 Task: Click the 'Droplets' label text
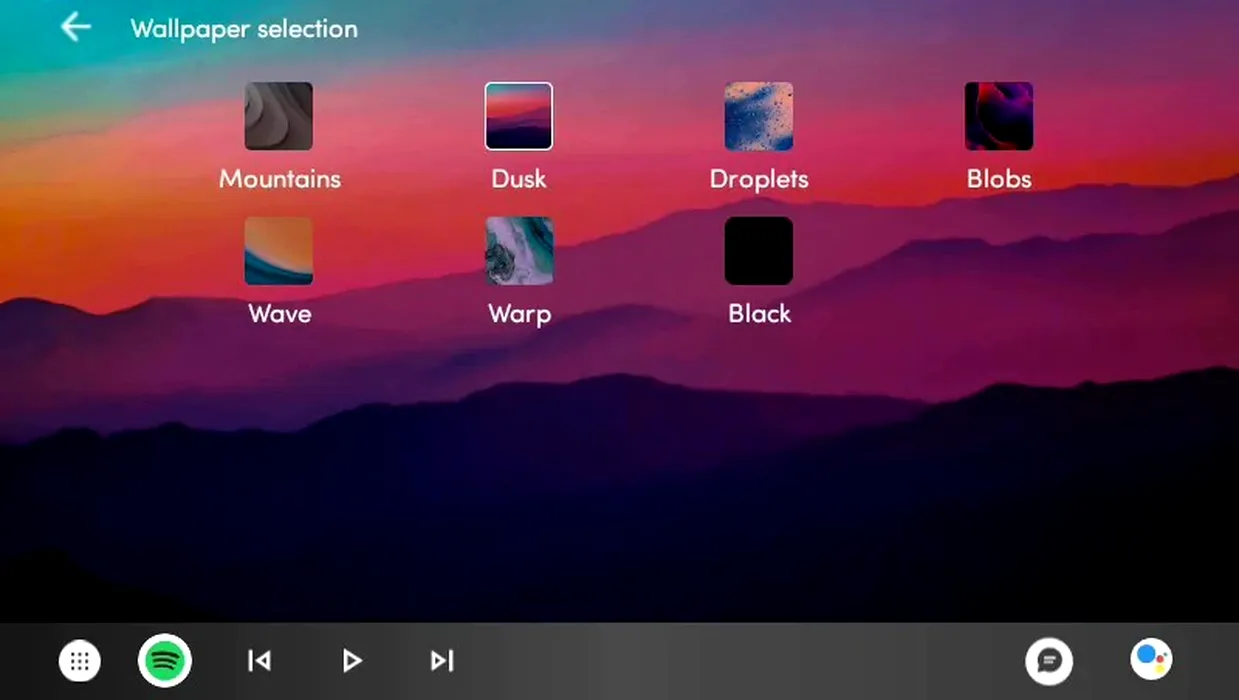[759, 180]
